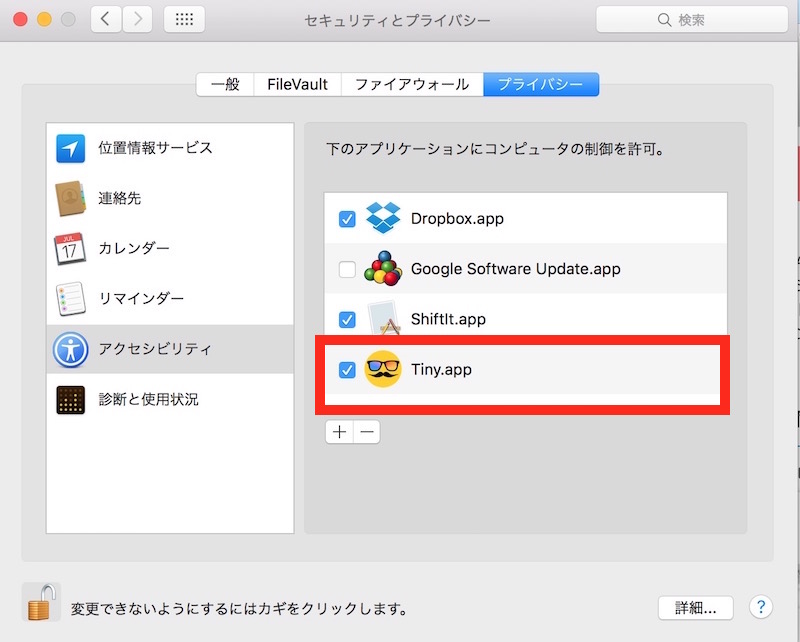This screenshot has width=800, height=642.
Task: Show all preferences with grid button
Action: [x=184, y=19]
